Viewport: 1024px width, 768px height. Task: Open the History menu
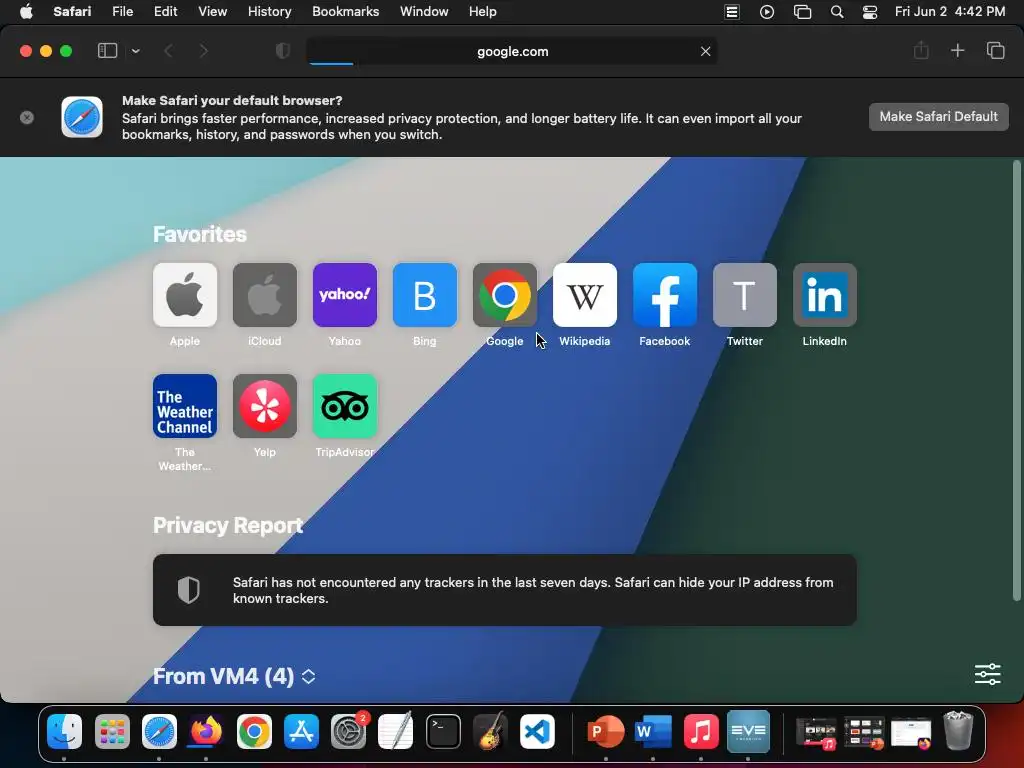click(269, 12)
